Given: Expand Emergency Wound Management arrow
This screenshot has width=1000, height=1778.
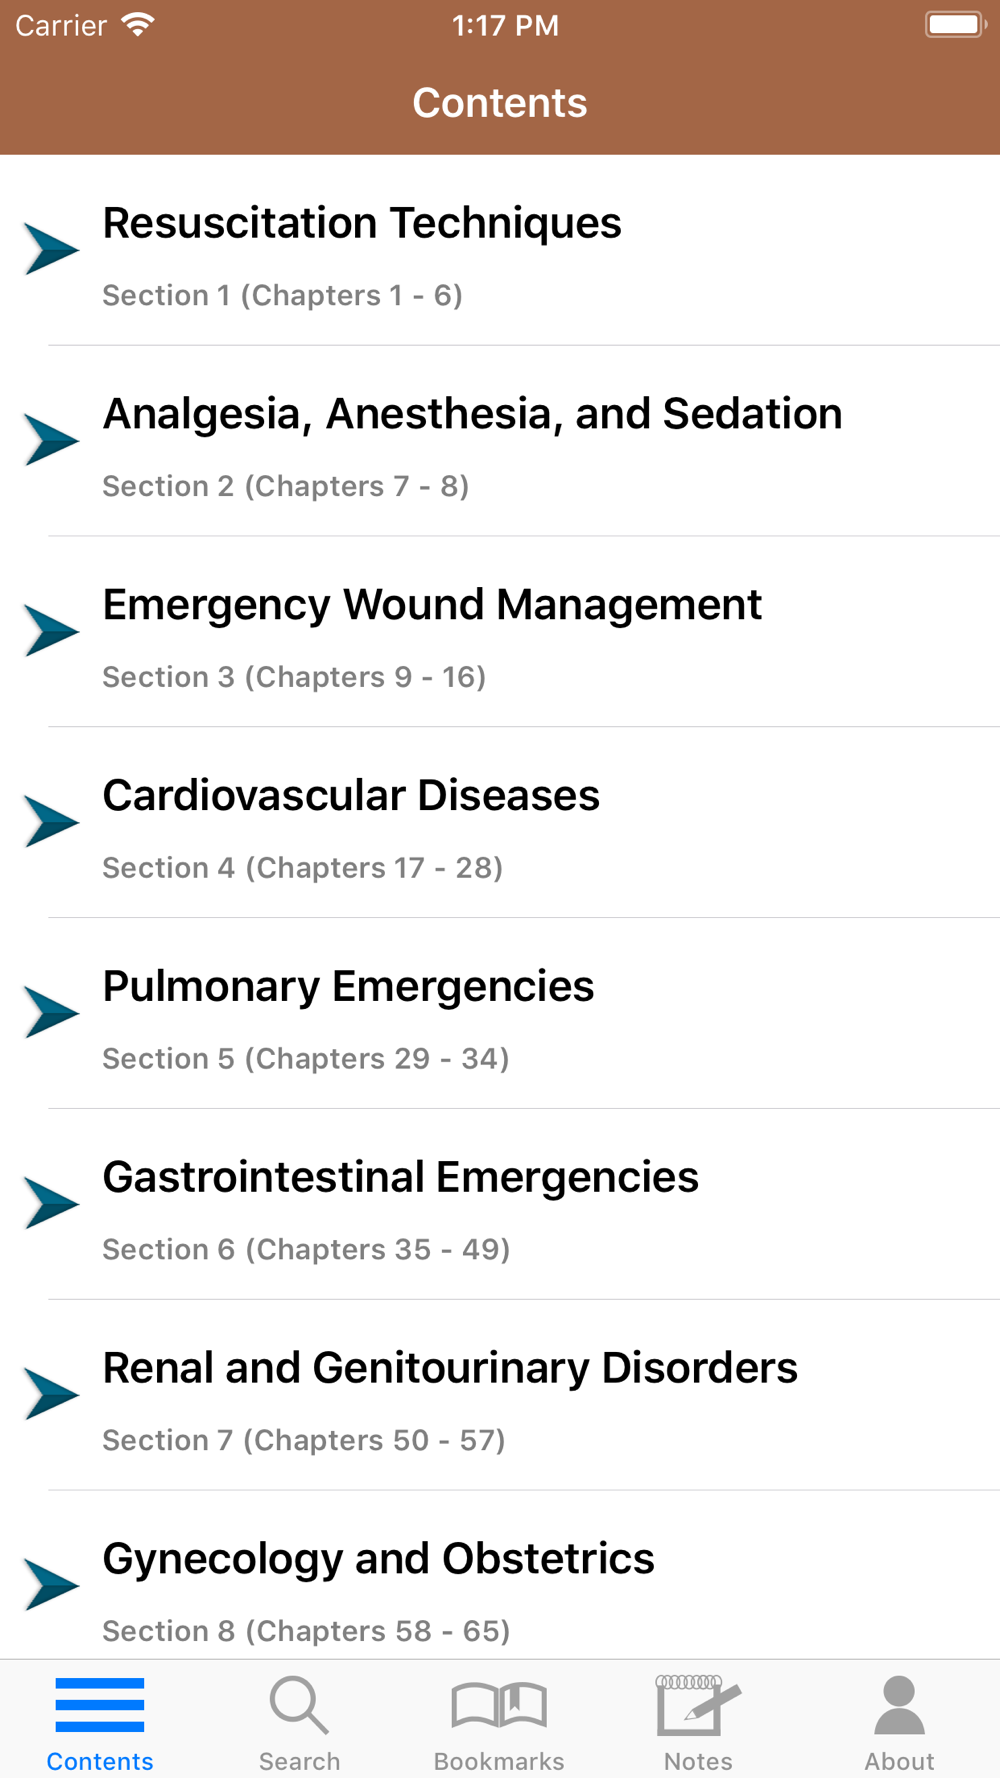Looking at the screenshot, I should (51, 631).
